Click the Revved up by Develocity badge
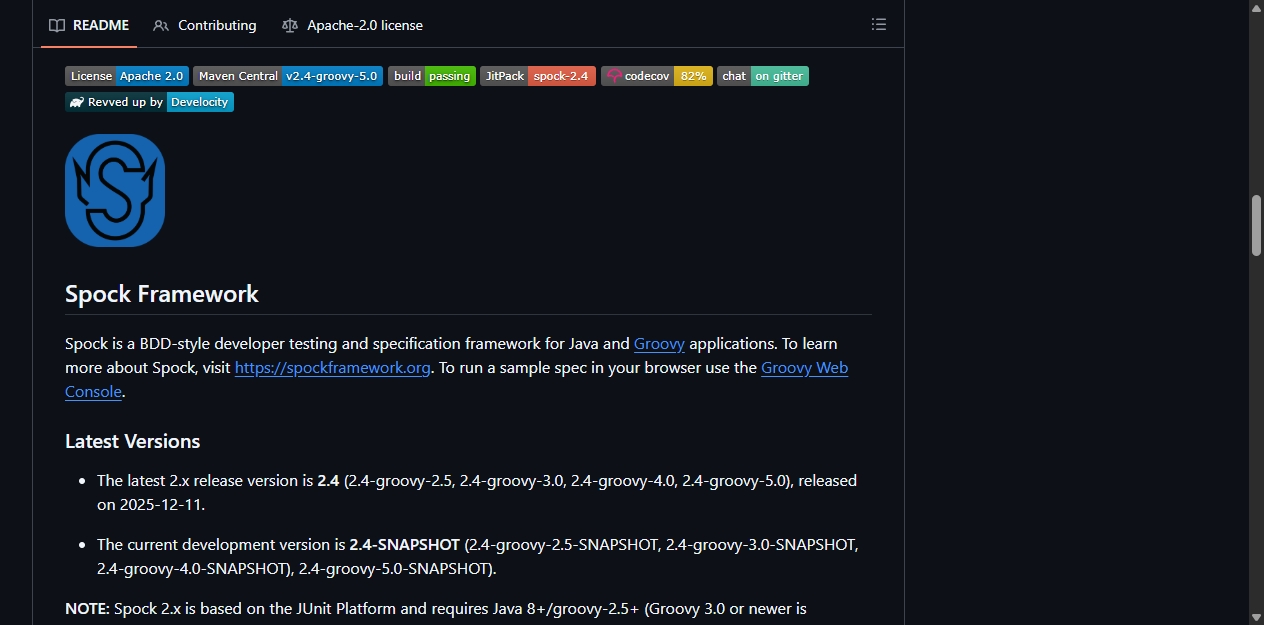1264x625 pixels. tap(149, 102)
